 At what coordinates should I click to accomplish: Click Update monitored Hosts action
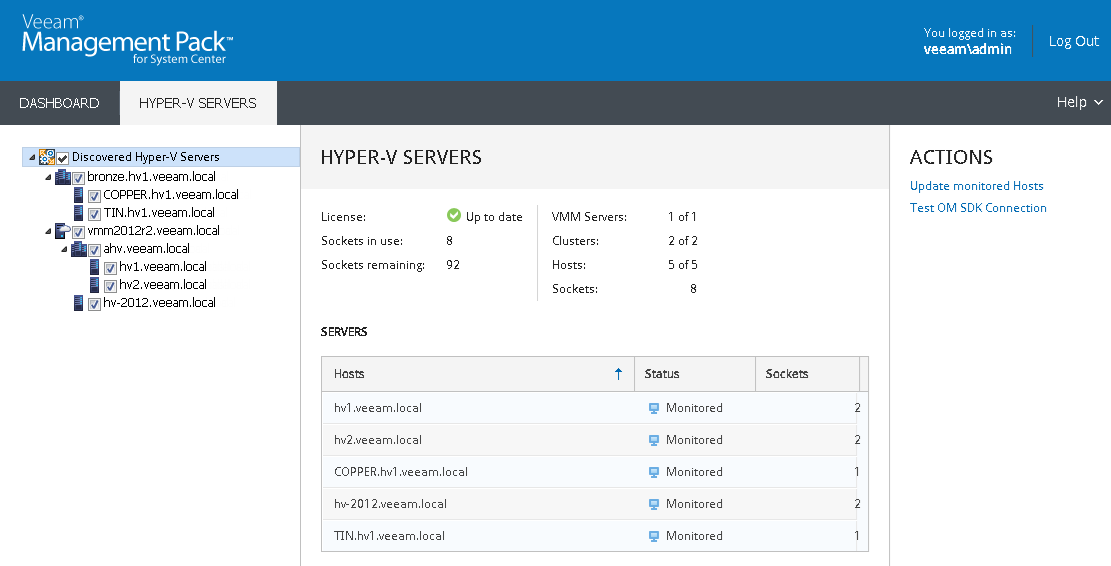(x=976, y=186)
